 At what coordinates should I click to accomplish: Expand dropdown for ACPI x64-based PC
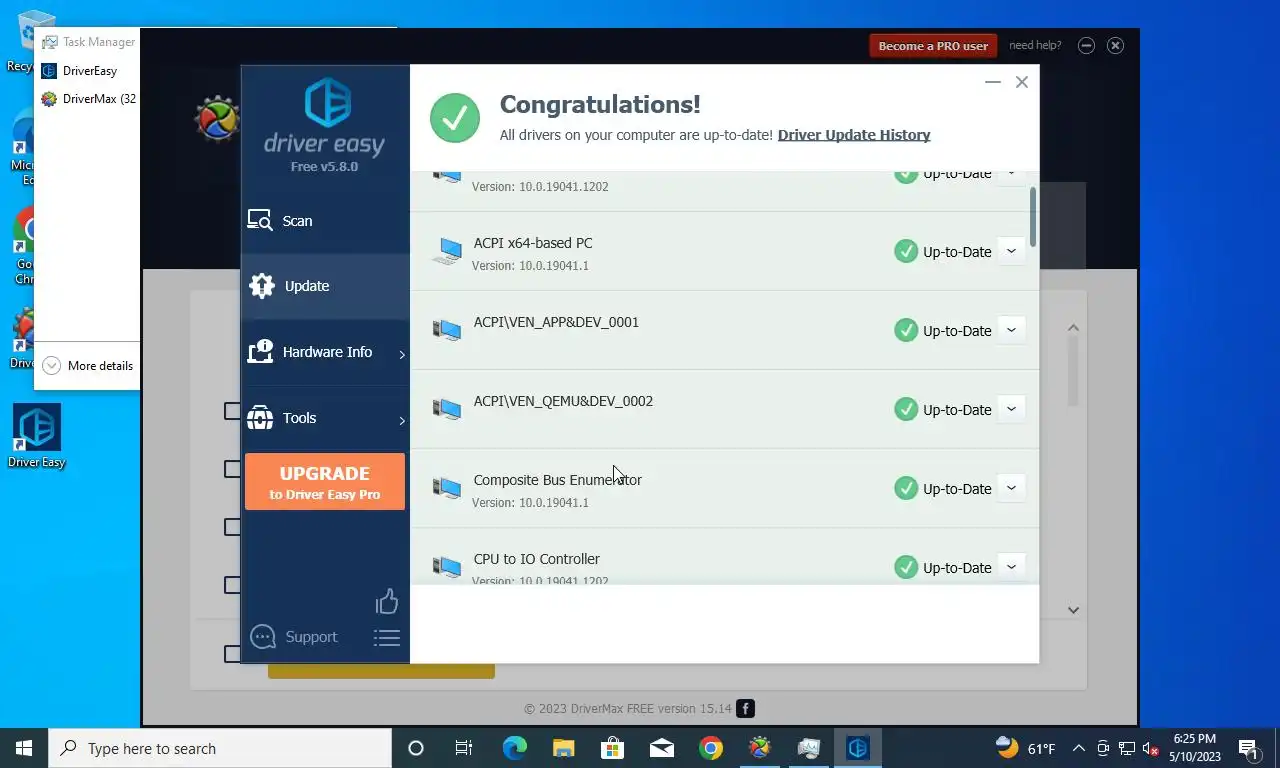[1011, 251]
